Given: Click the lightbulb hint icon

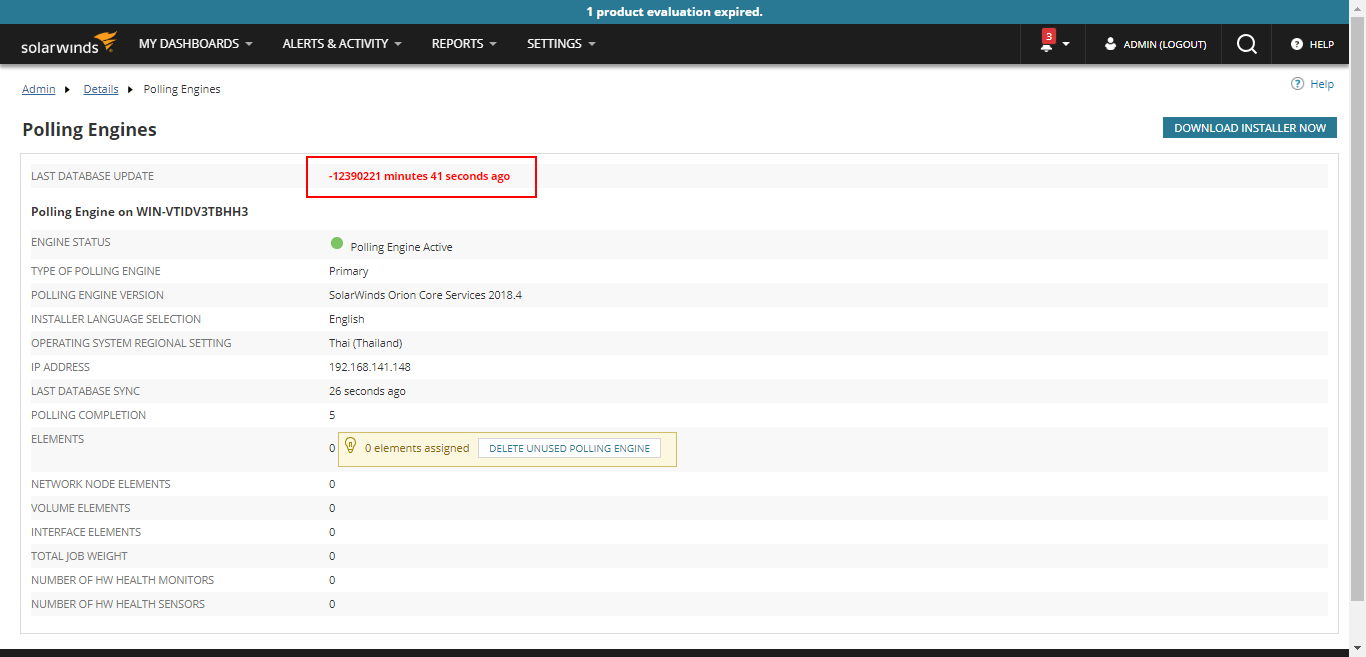Looking at the screenshot, I should pyautogui.click(x=351, y=447).
